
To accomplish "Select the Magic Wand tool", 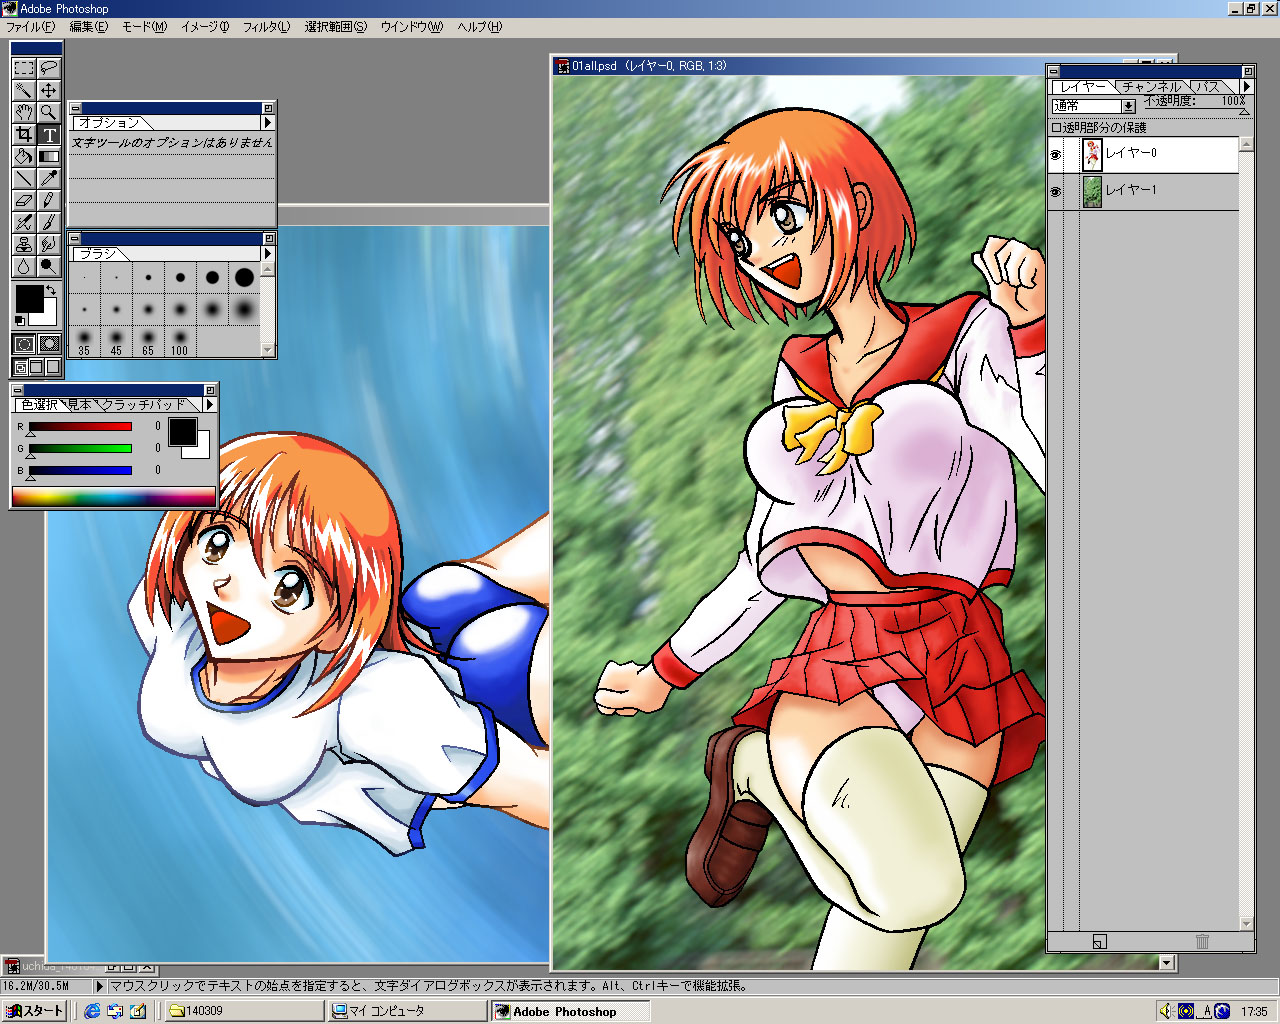I will pyautogui.click(x=24, y=90).
